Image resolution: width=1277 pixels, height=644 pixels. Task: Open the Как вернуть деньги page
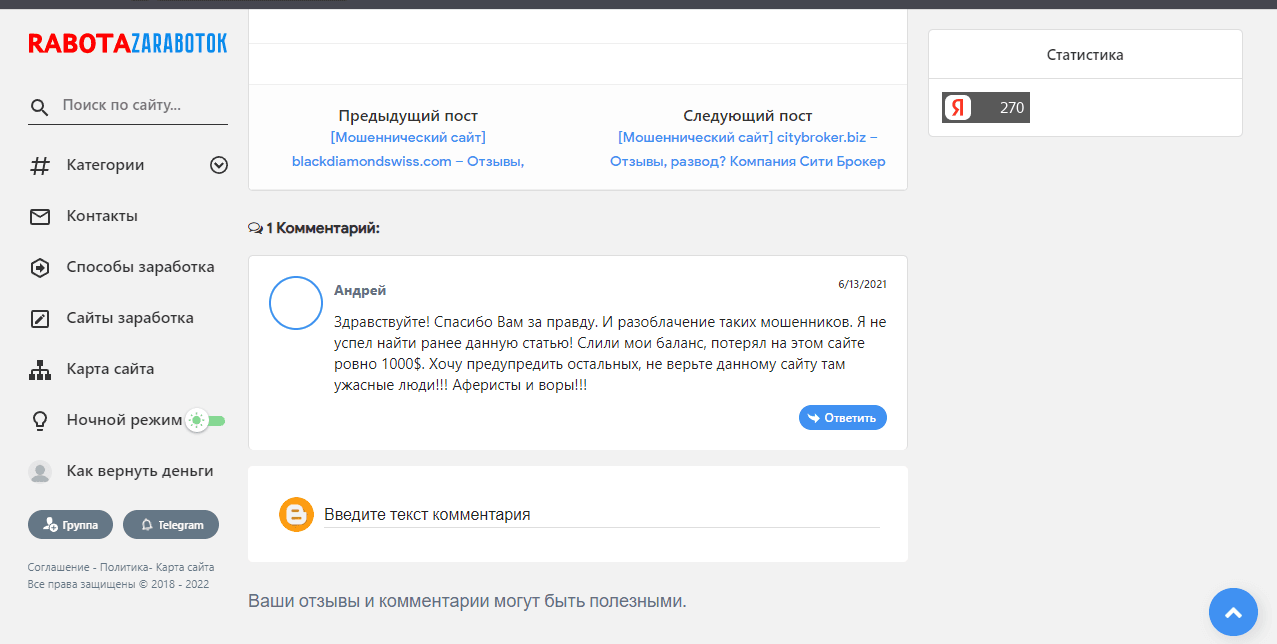139,471
